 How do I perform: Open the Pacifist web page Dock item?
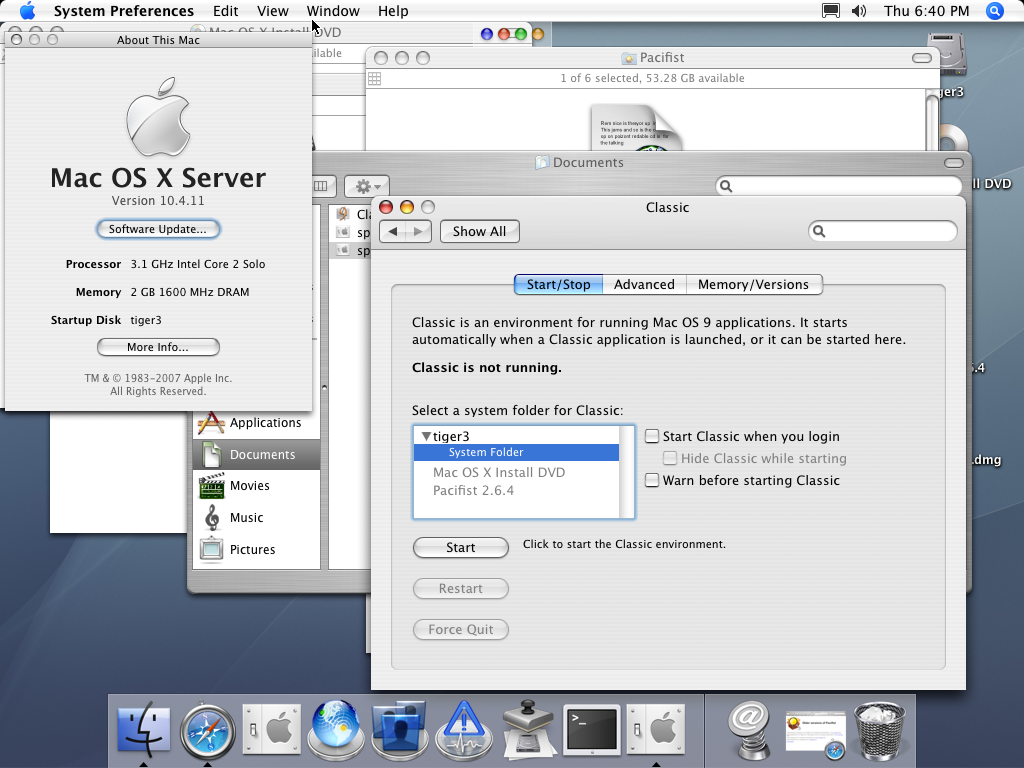point(815,733)
